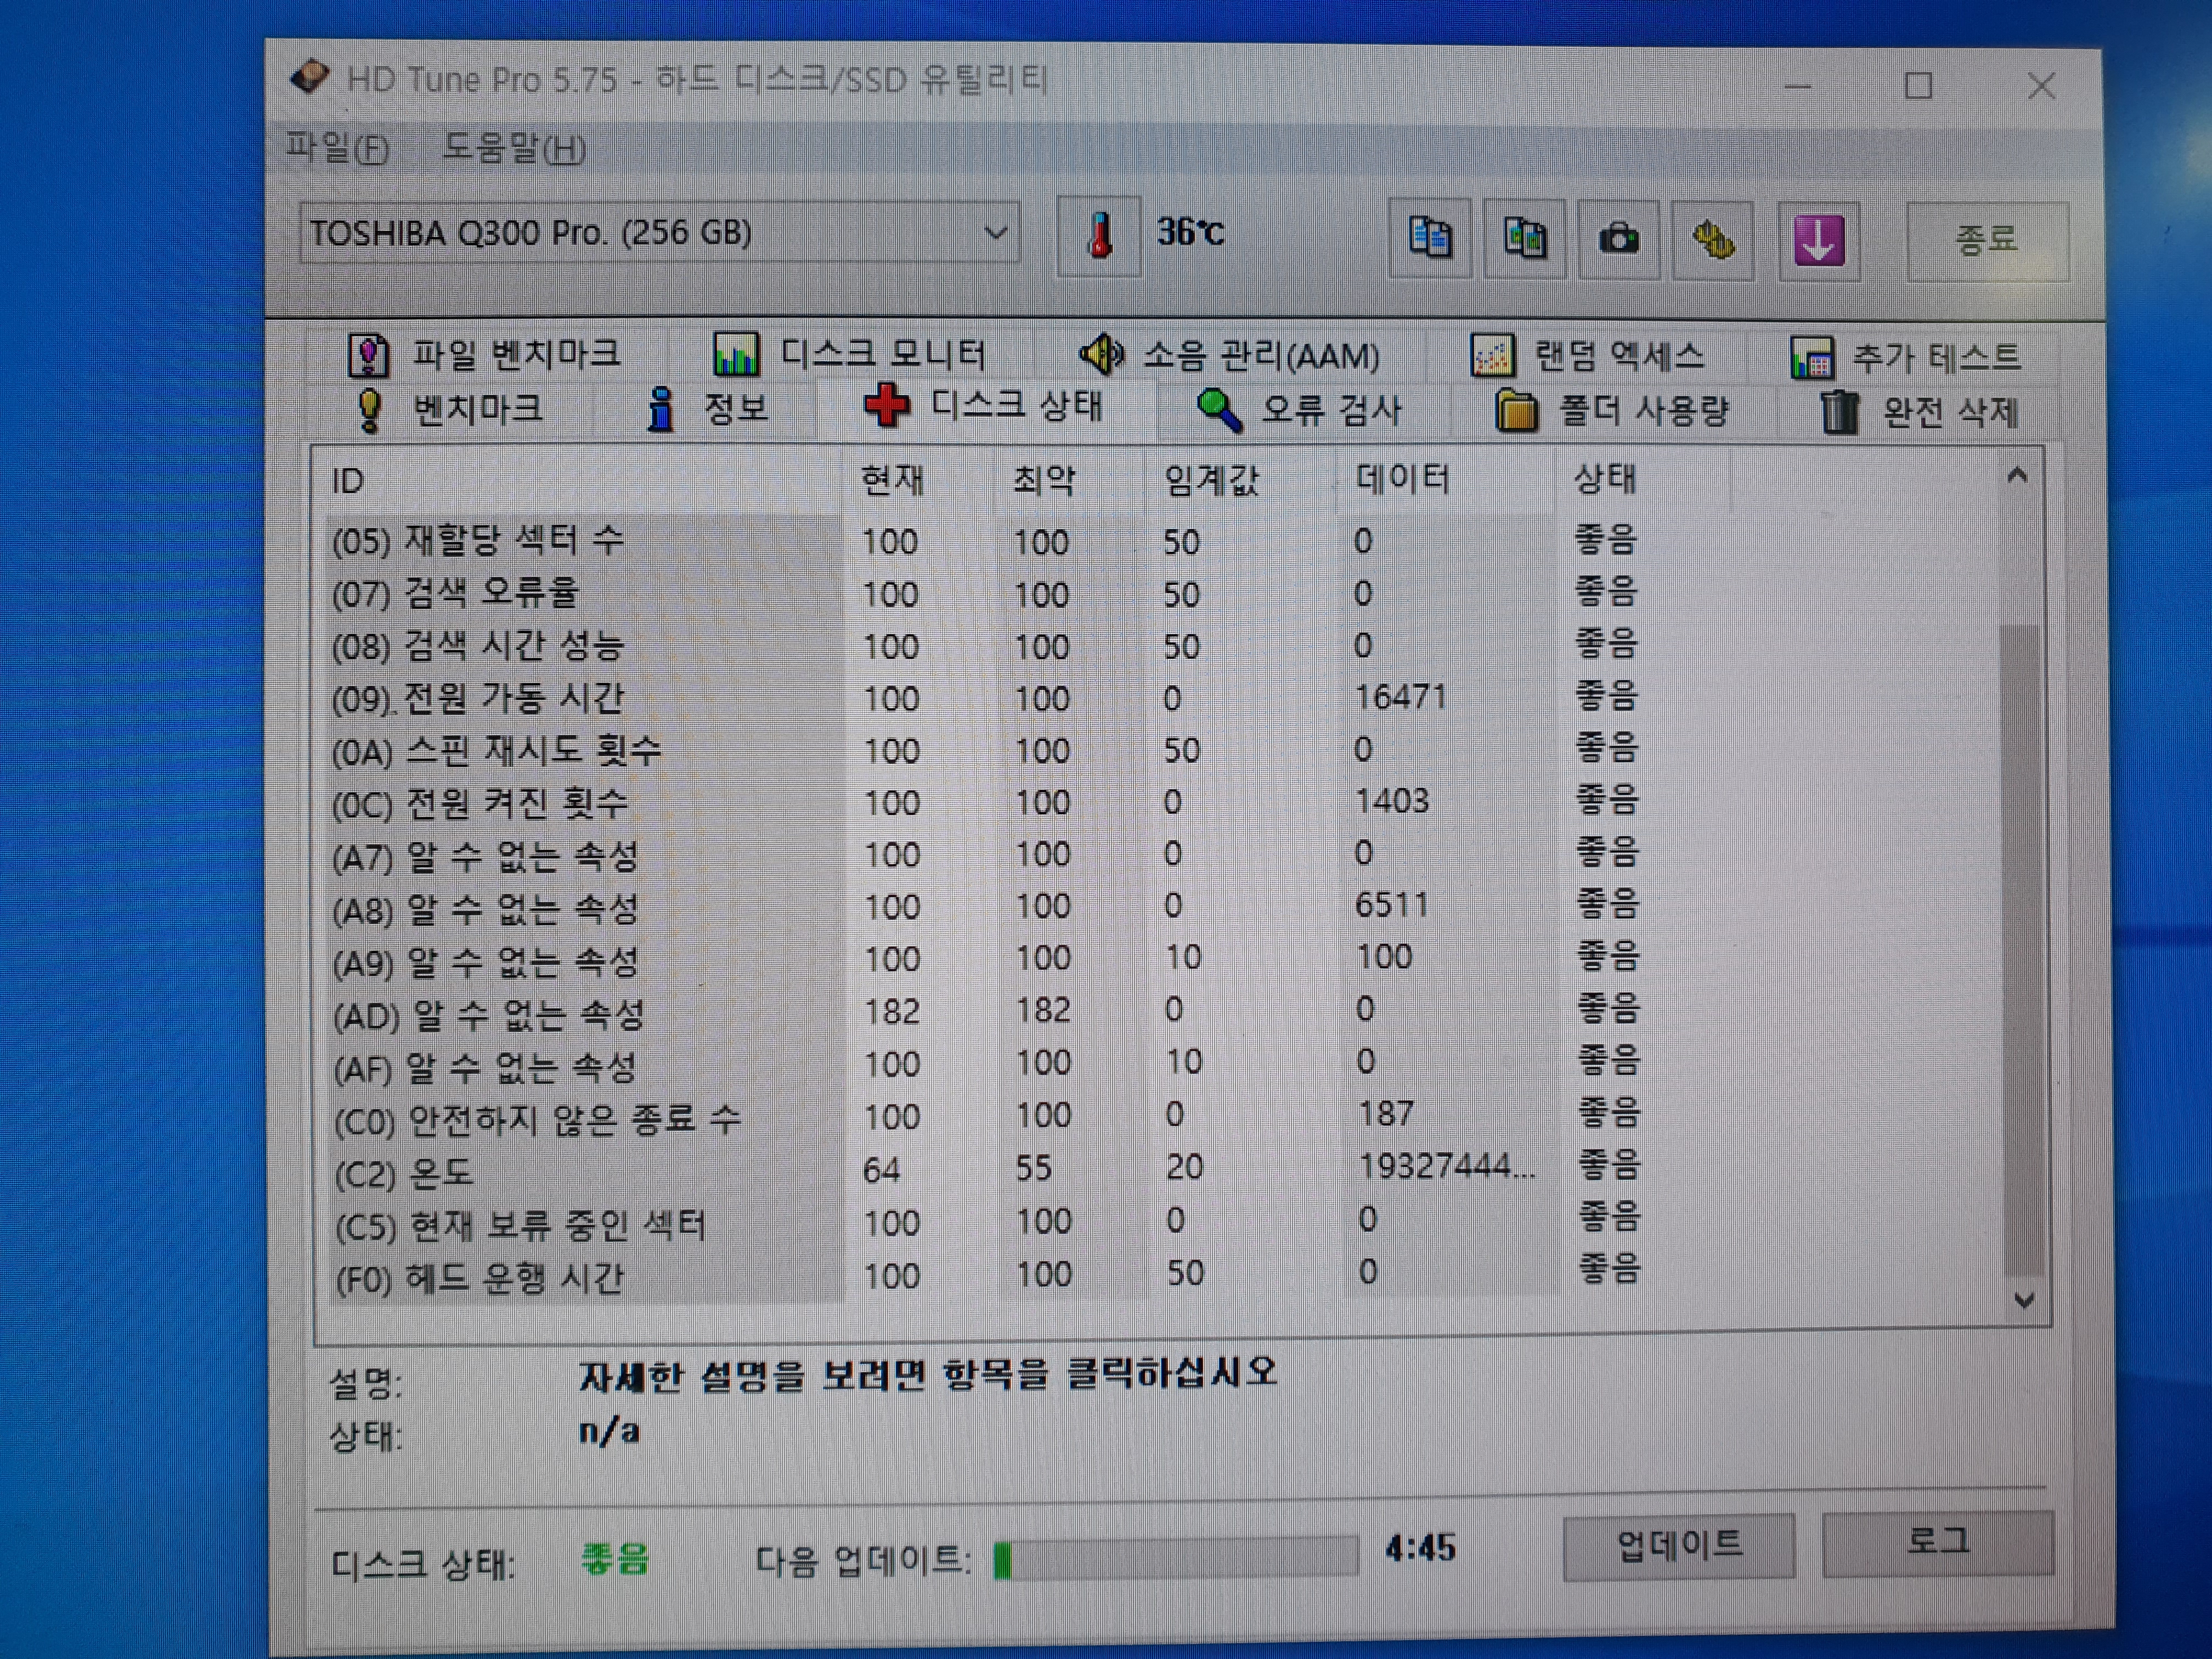Viewport: 2212px width, 1659px height.
Task: Click the 다음 업데이트 progress bar
Action: pyautogui.click(x=1176, y=1559)
